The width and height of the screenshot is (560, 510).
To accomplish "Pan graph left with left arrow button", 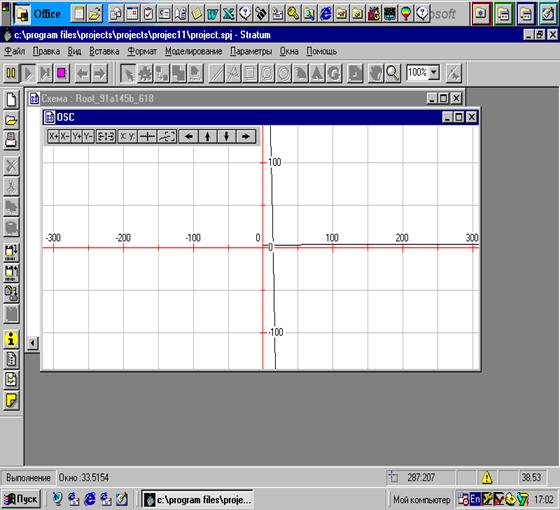I will pyautogui.click(x=189, y=136).
